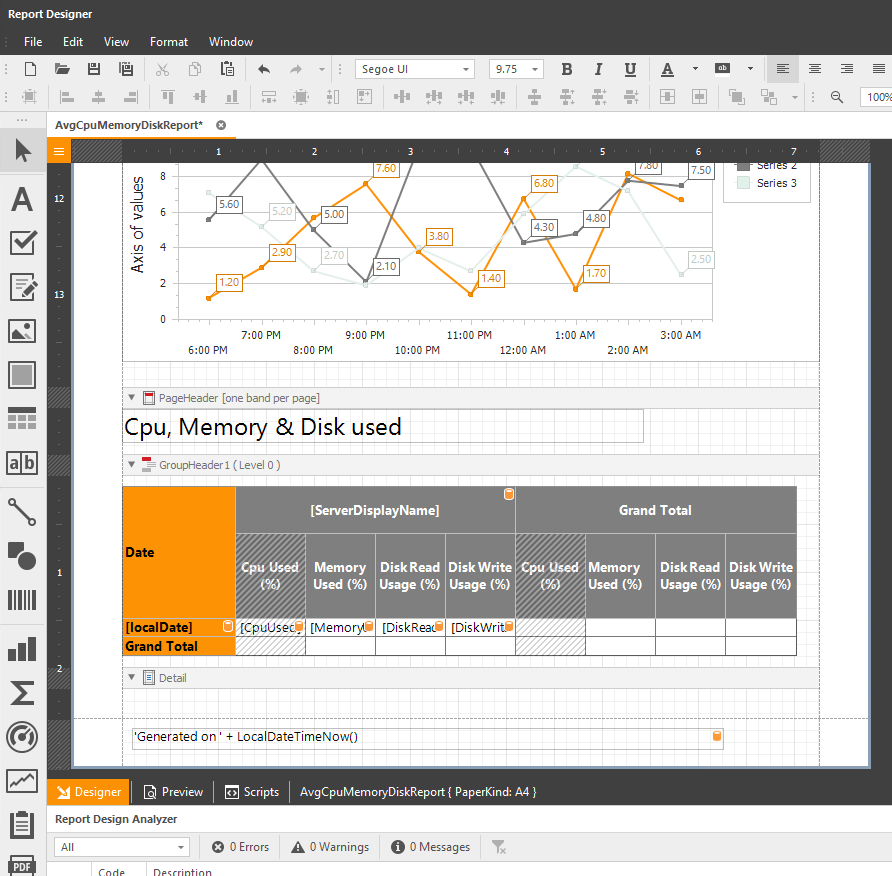Select the Chart tool
The image size is (892, 876).
[22, 648]
